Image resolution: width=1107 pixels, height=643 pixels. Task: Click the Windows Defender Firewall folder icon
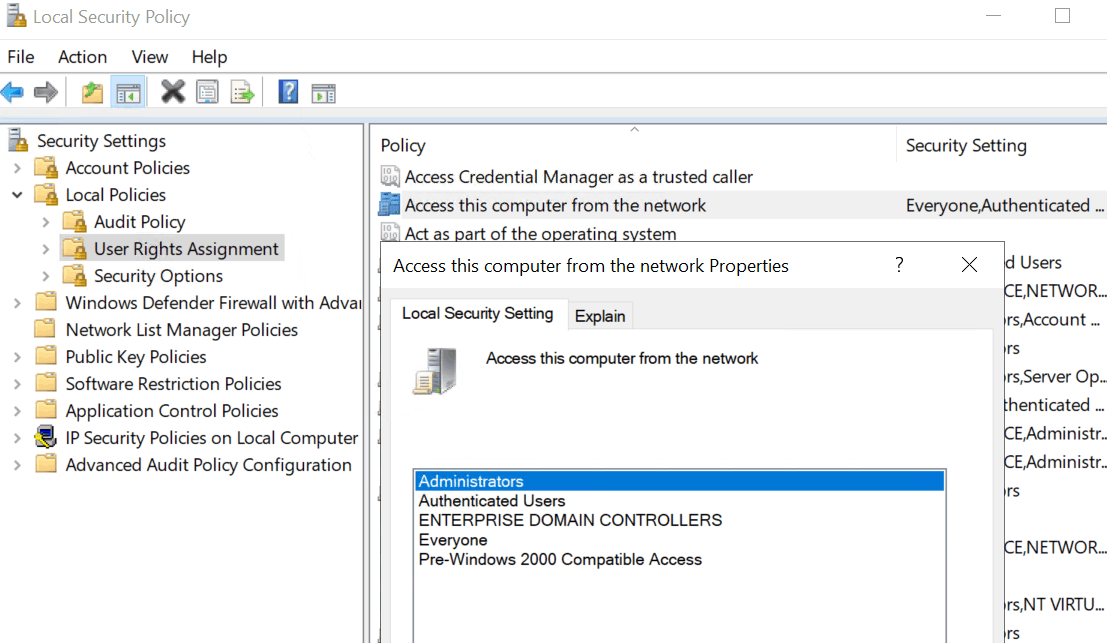[46, 302]
